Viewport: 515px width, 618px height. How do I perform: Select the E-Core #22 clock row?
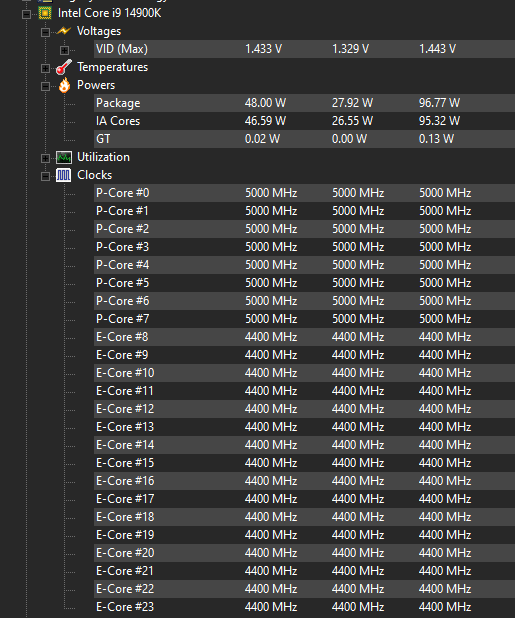[x=305, y=589]
